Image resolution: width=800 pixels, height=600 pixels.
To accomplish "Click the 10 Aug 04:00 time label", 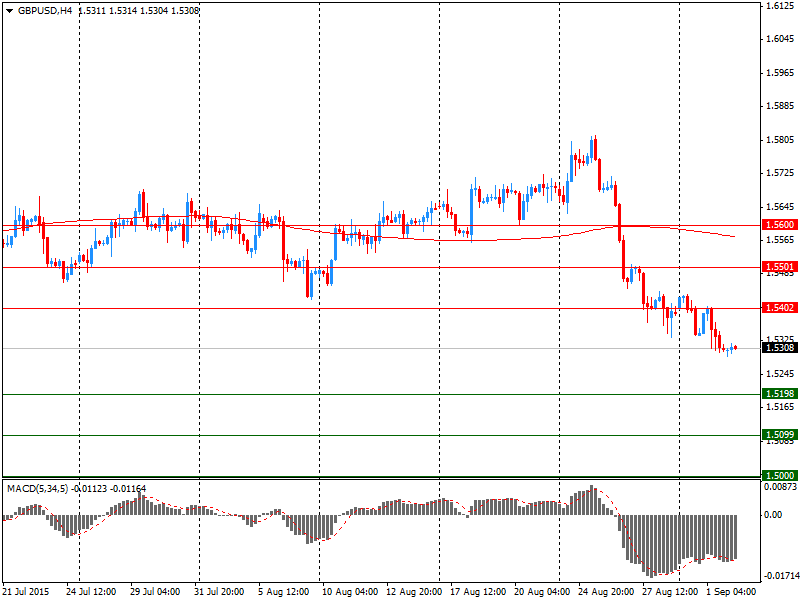I will [x=350, y=592].
